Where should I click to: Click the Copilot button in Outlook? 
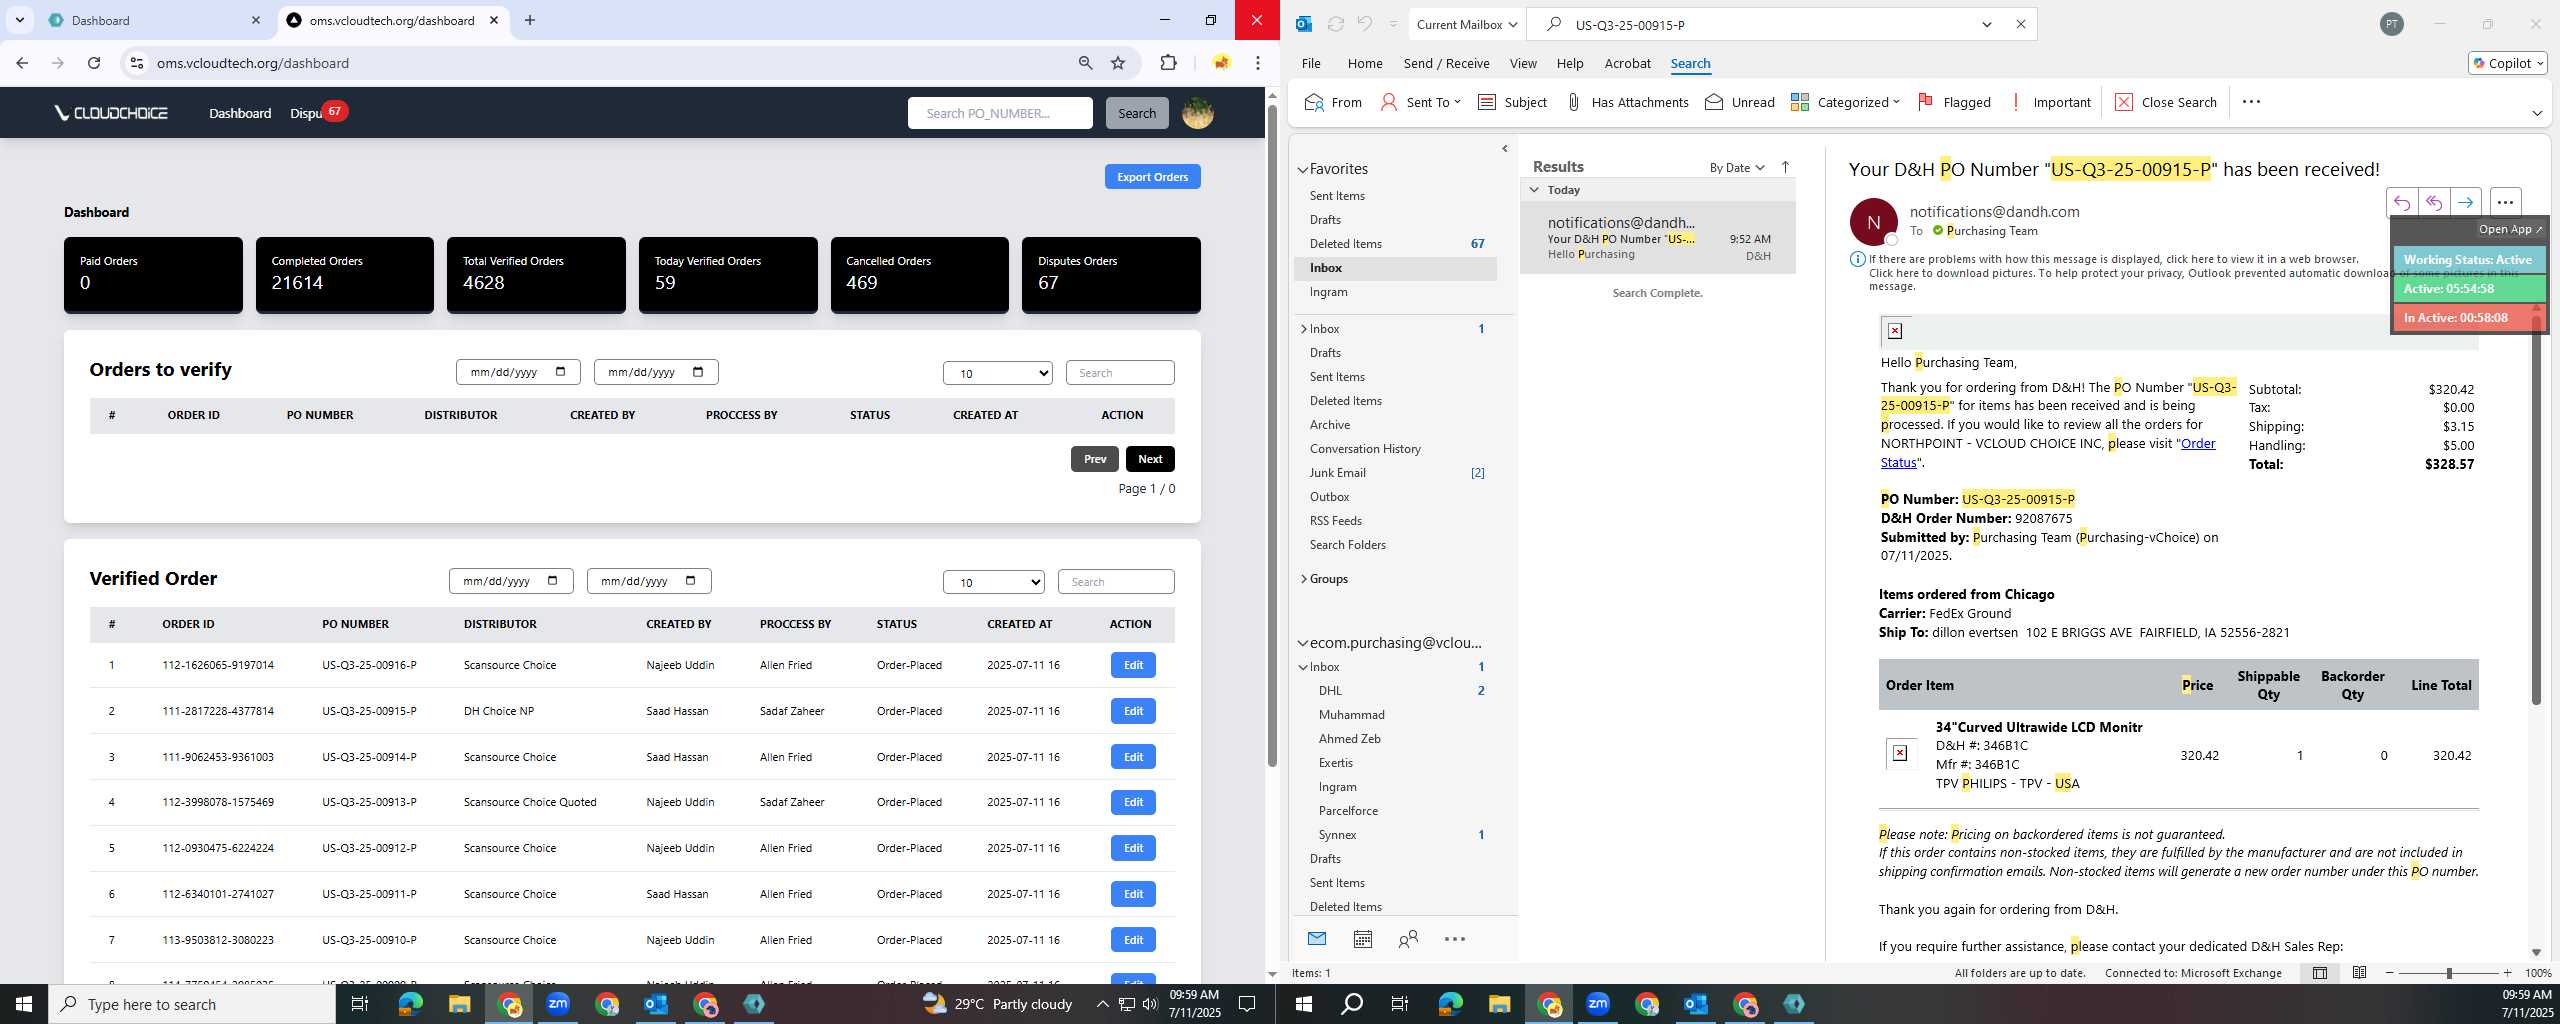coord(2507,63)
